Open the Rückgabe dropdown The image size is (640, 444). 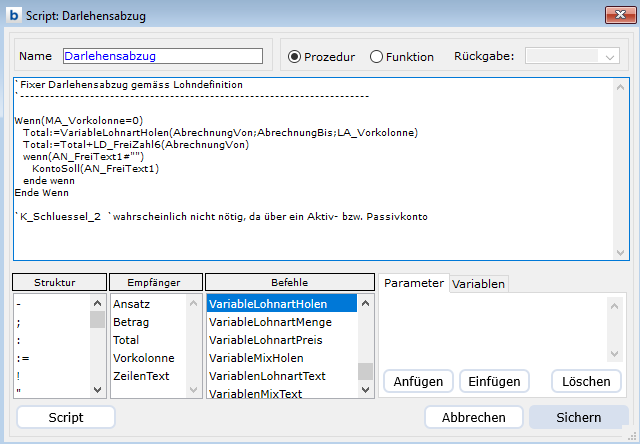coord(573,57)
